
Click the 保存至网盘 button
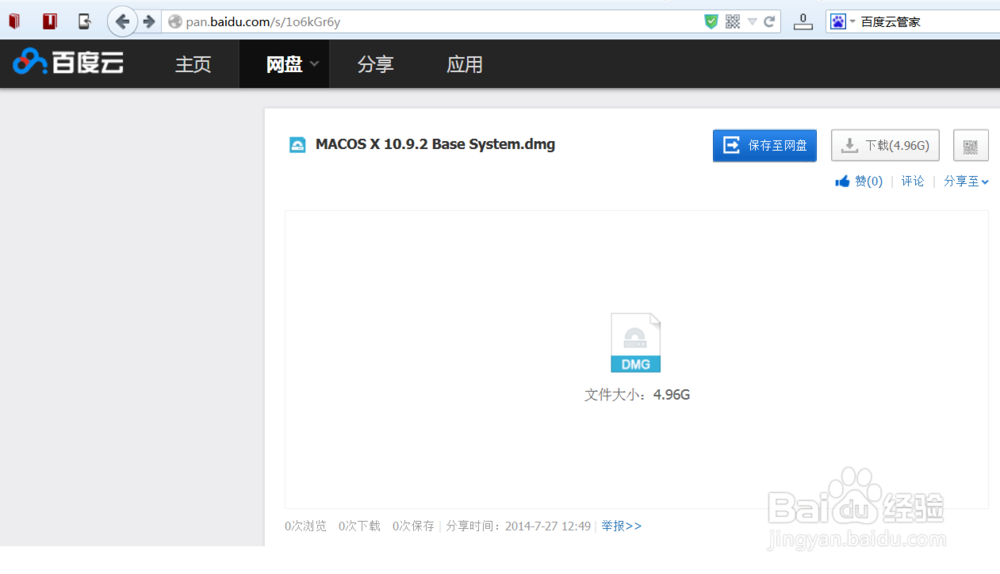[765, 145]
